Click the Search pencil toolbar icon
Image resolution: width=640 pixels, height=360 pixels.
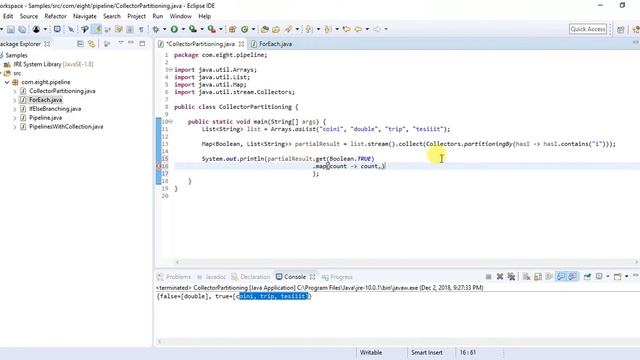click(x=288, y=29)
